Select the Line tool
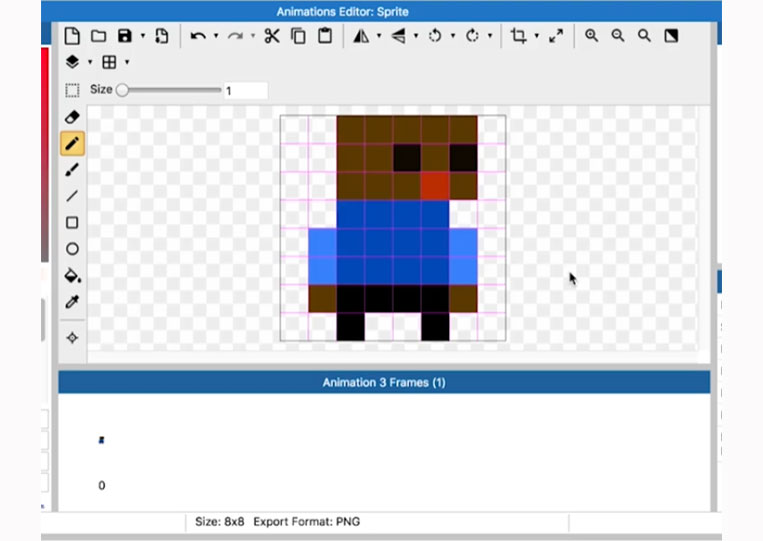Image resolution: width=763 pixels, height=541 pixels. coord(72,196)
